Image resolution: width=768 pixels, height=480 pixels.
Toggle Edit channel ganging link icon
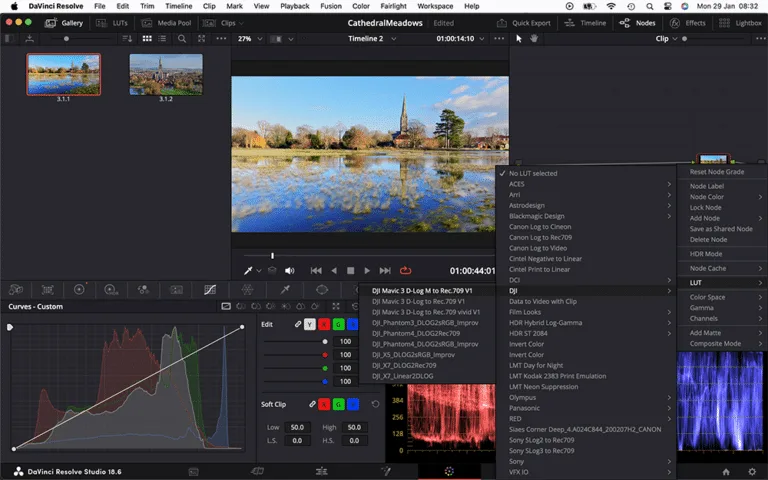pos(298,324)
